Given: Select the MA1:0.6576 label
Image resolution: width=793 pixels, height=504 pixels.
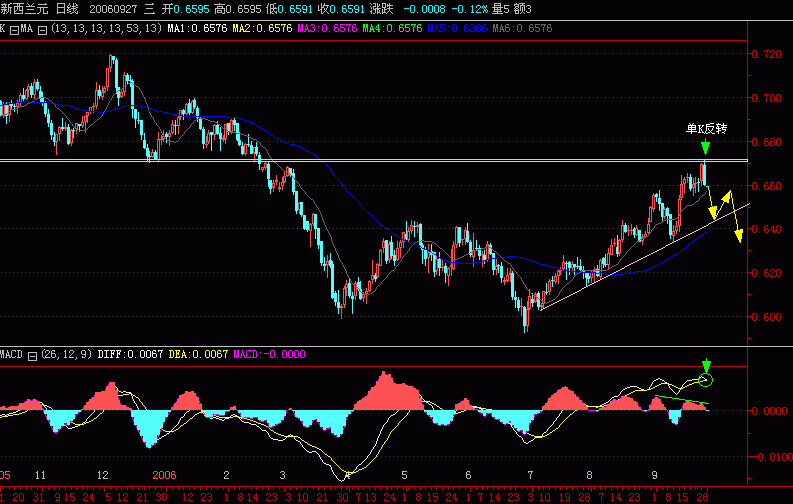Looking at the screenshot, I should (x=197, y=29).
